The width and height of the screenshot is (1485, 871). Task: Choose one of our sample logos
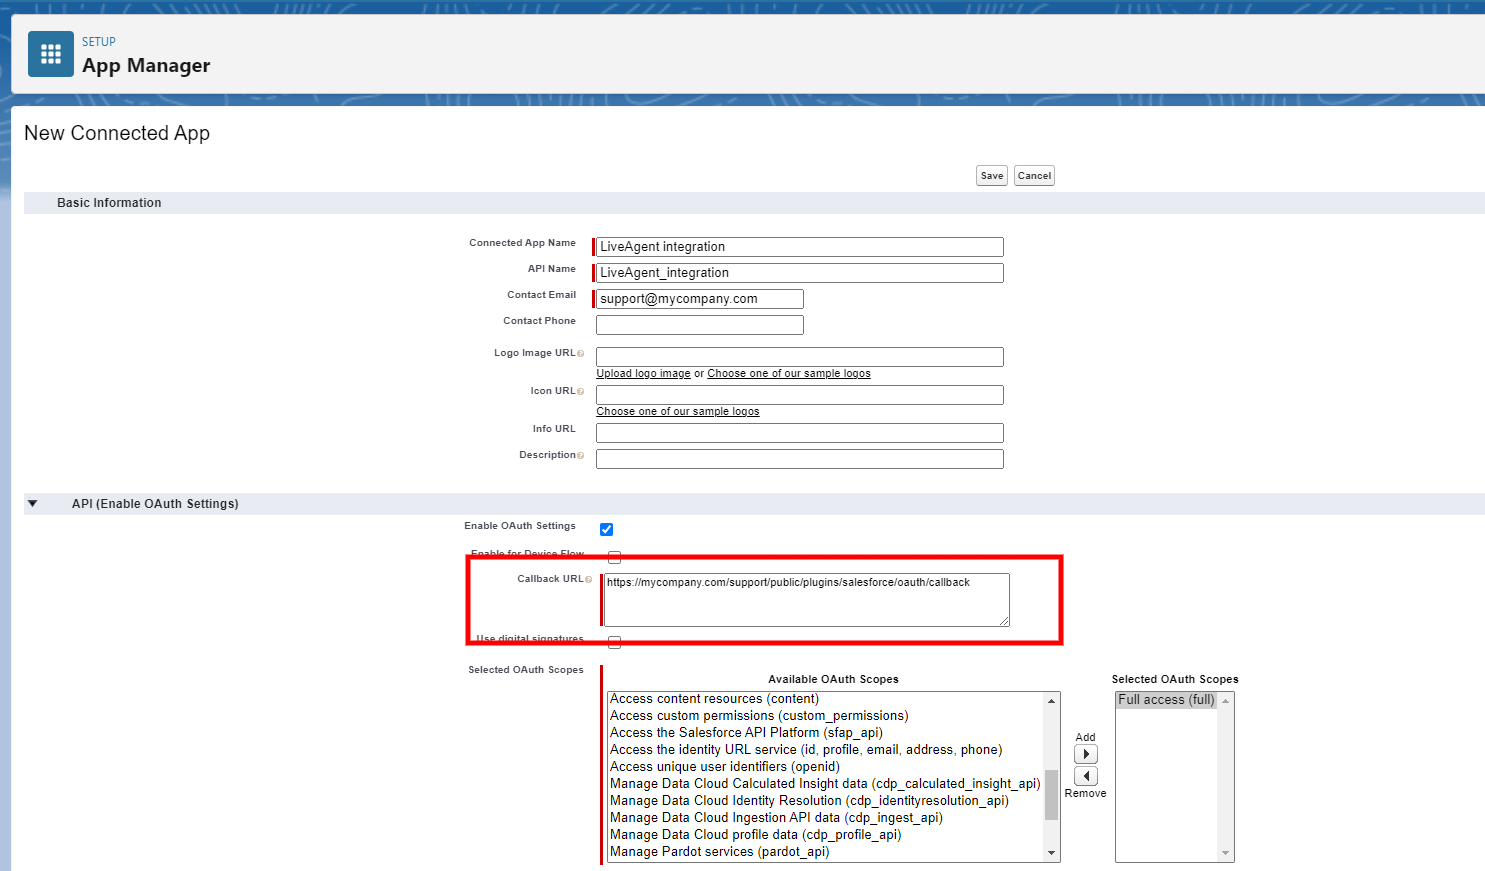tap(678, 411)
